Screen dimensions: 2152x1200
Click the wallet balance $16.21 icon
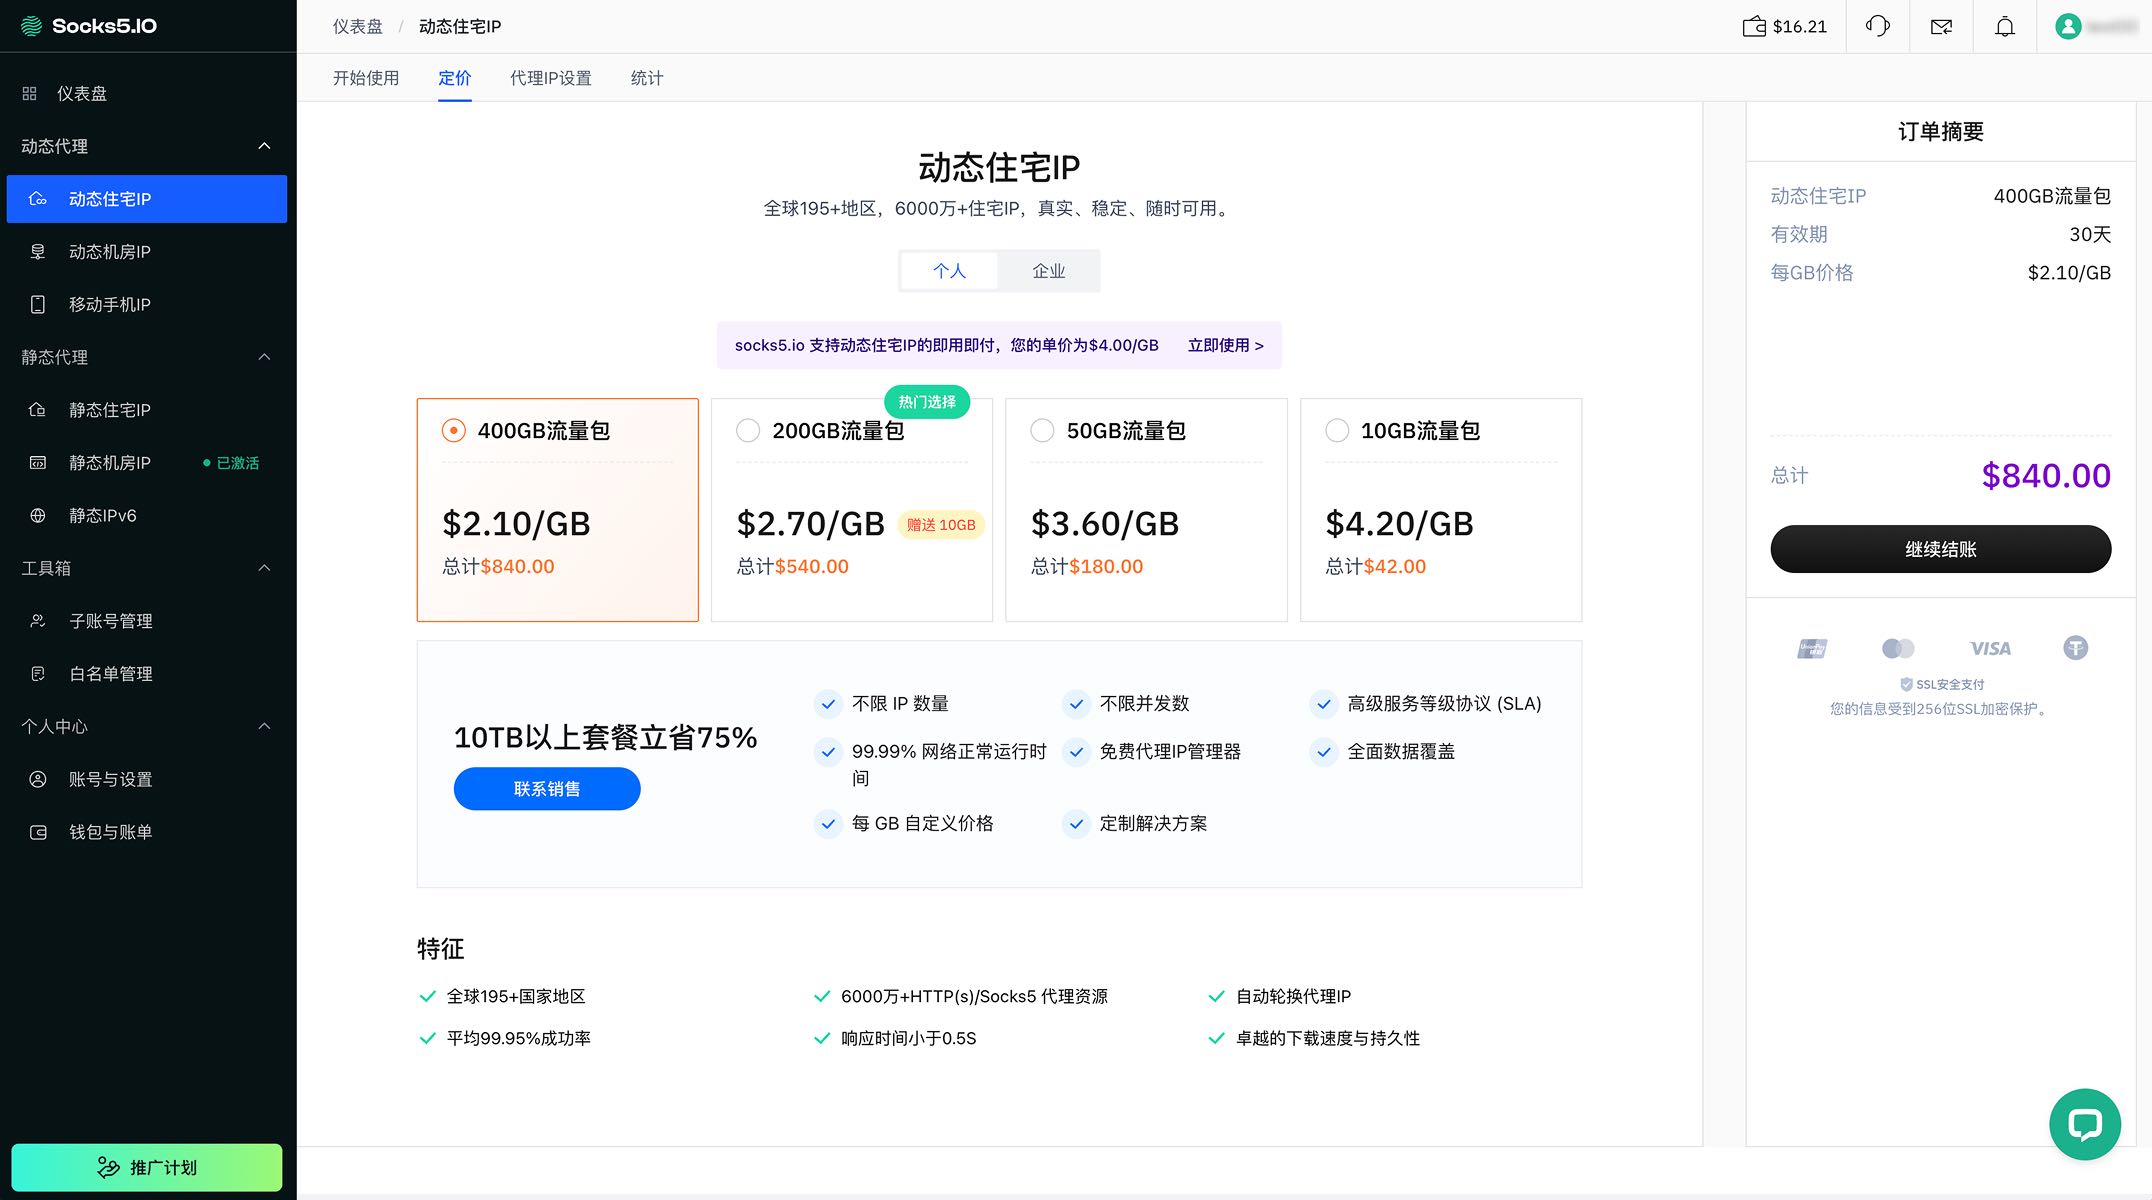1754,26
